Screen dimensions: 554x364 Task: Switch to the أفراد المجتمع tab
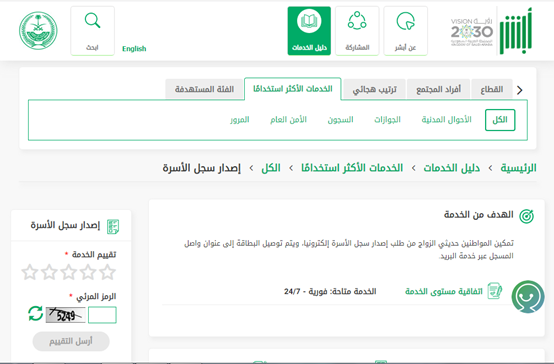pos(438,89)
